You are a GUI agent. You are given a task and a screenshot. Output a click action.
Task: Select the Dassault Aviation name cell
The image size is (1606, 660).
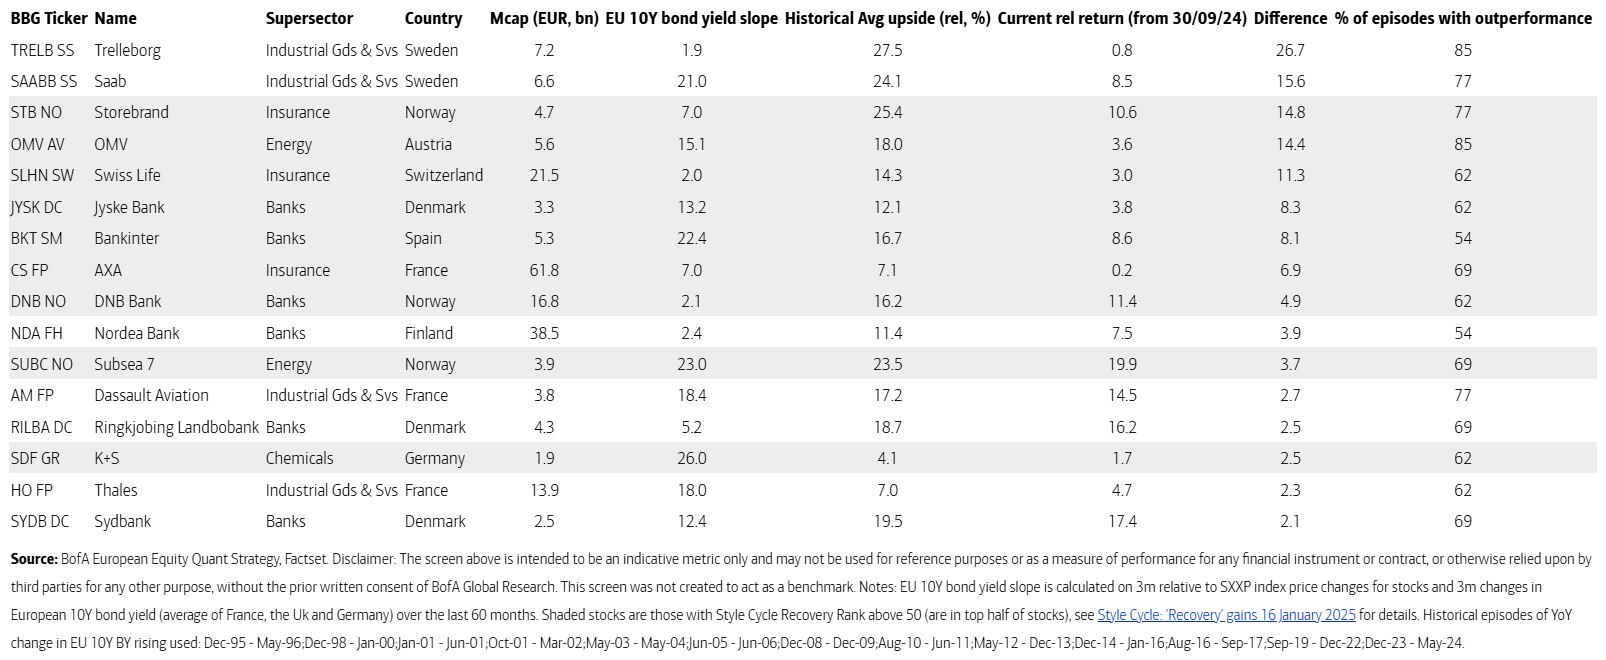click(151, 395)
